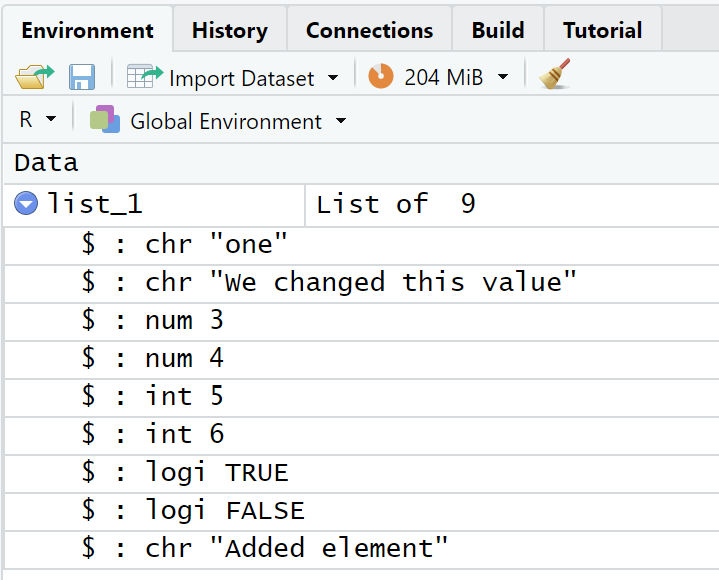
Task: Click the Load workspace folder icon
Action: [x=35, y=77]
